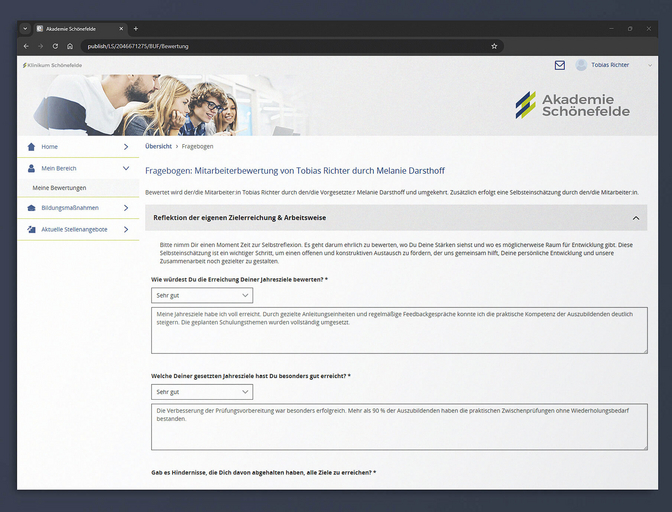The image size is (672, 512).
Task: Open a new browser tab with plus button
Action: pos(136,28)
